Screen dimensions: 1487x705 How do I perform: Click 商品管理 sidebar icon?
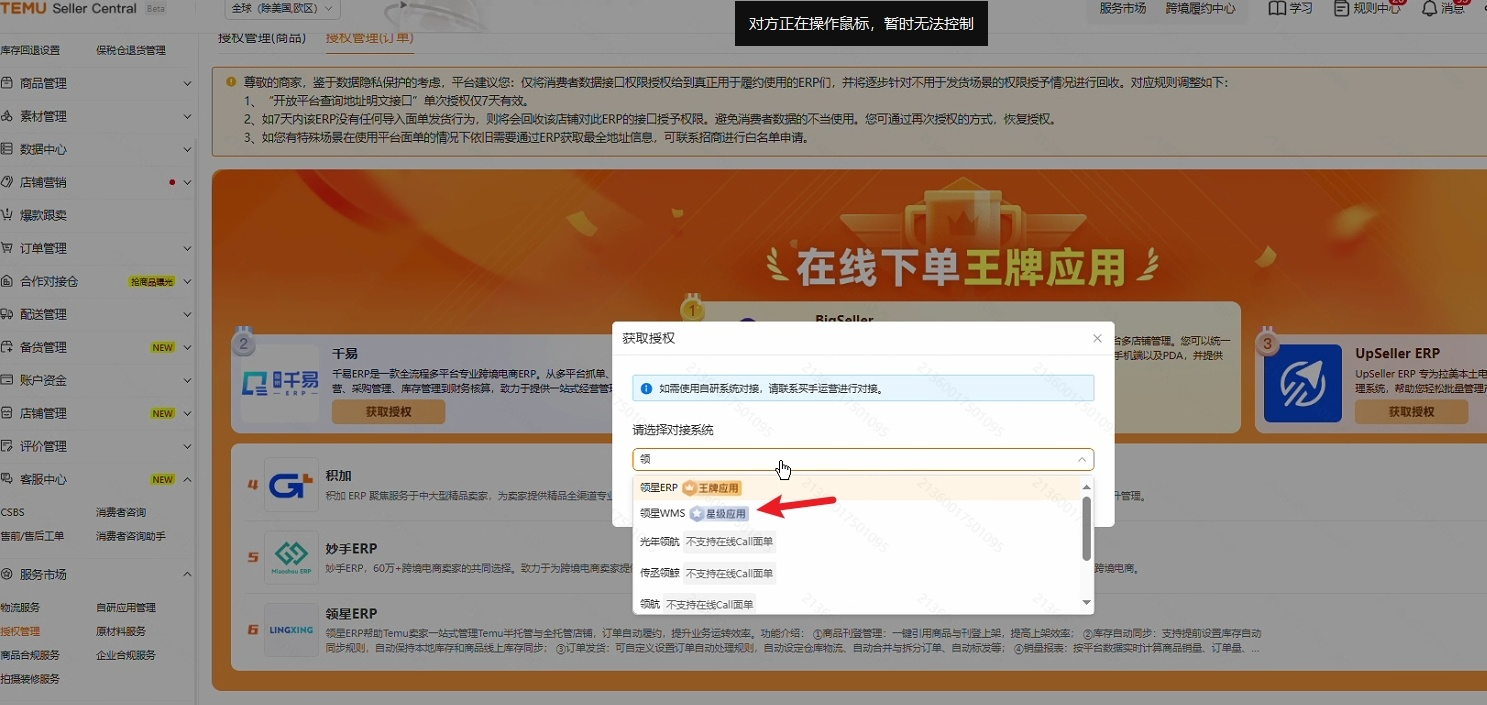[x=7, y=83]
